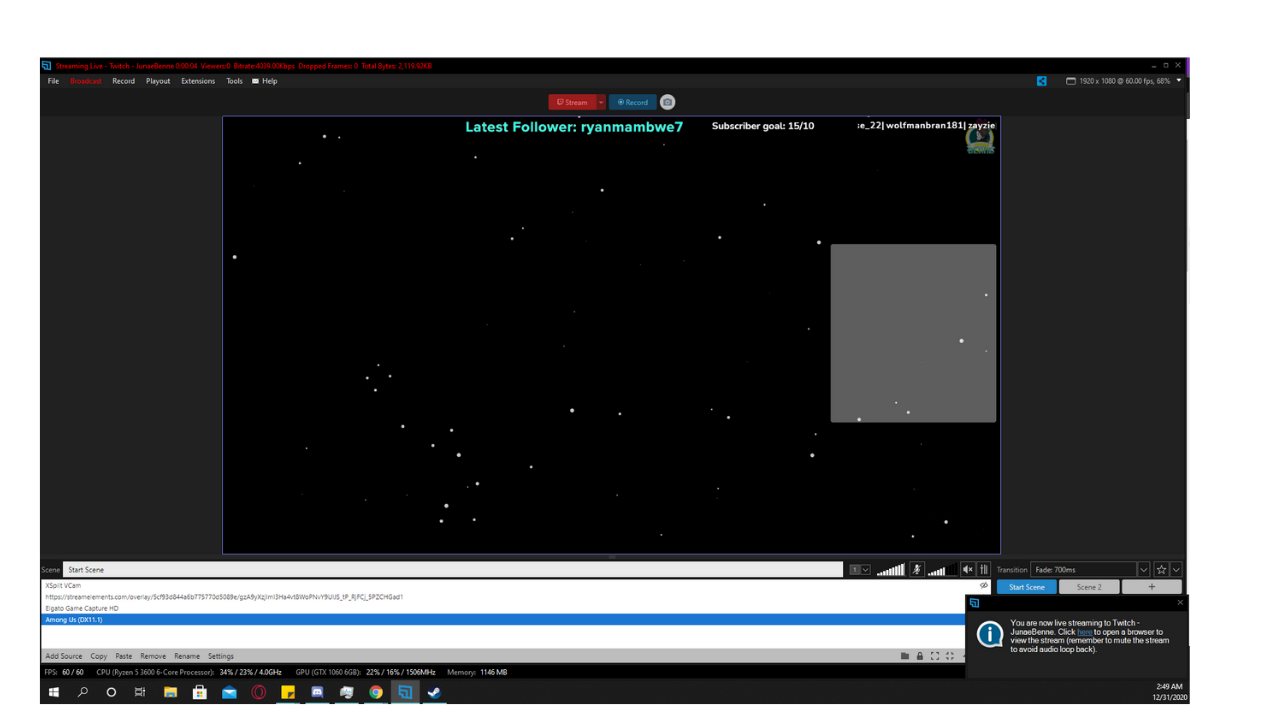Click the XSplit Broadcaster taskbar icon

(405, 692)
